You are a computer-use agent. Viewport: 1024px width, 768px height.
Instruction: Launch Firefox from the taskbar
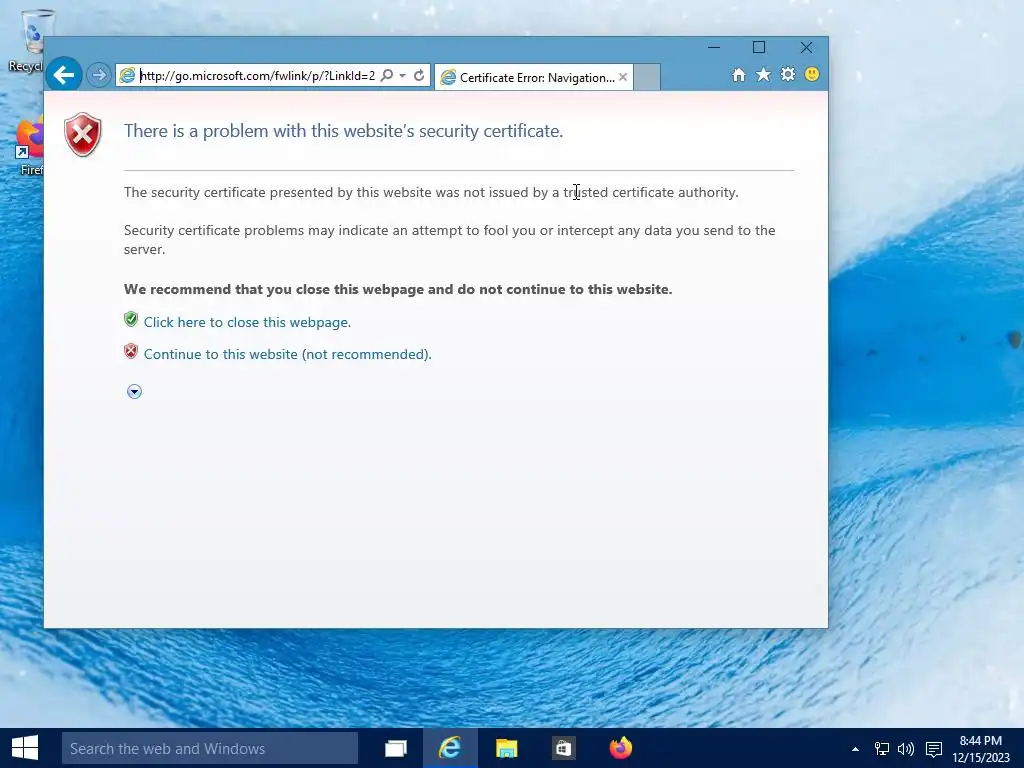(x=620, y=748)
